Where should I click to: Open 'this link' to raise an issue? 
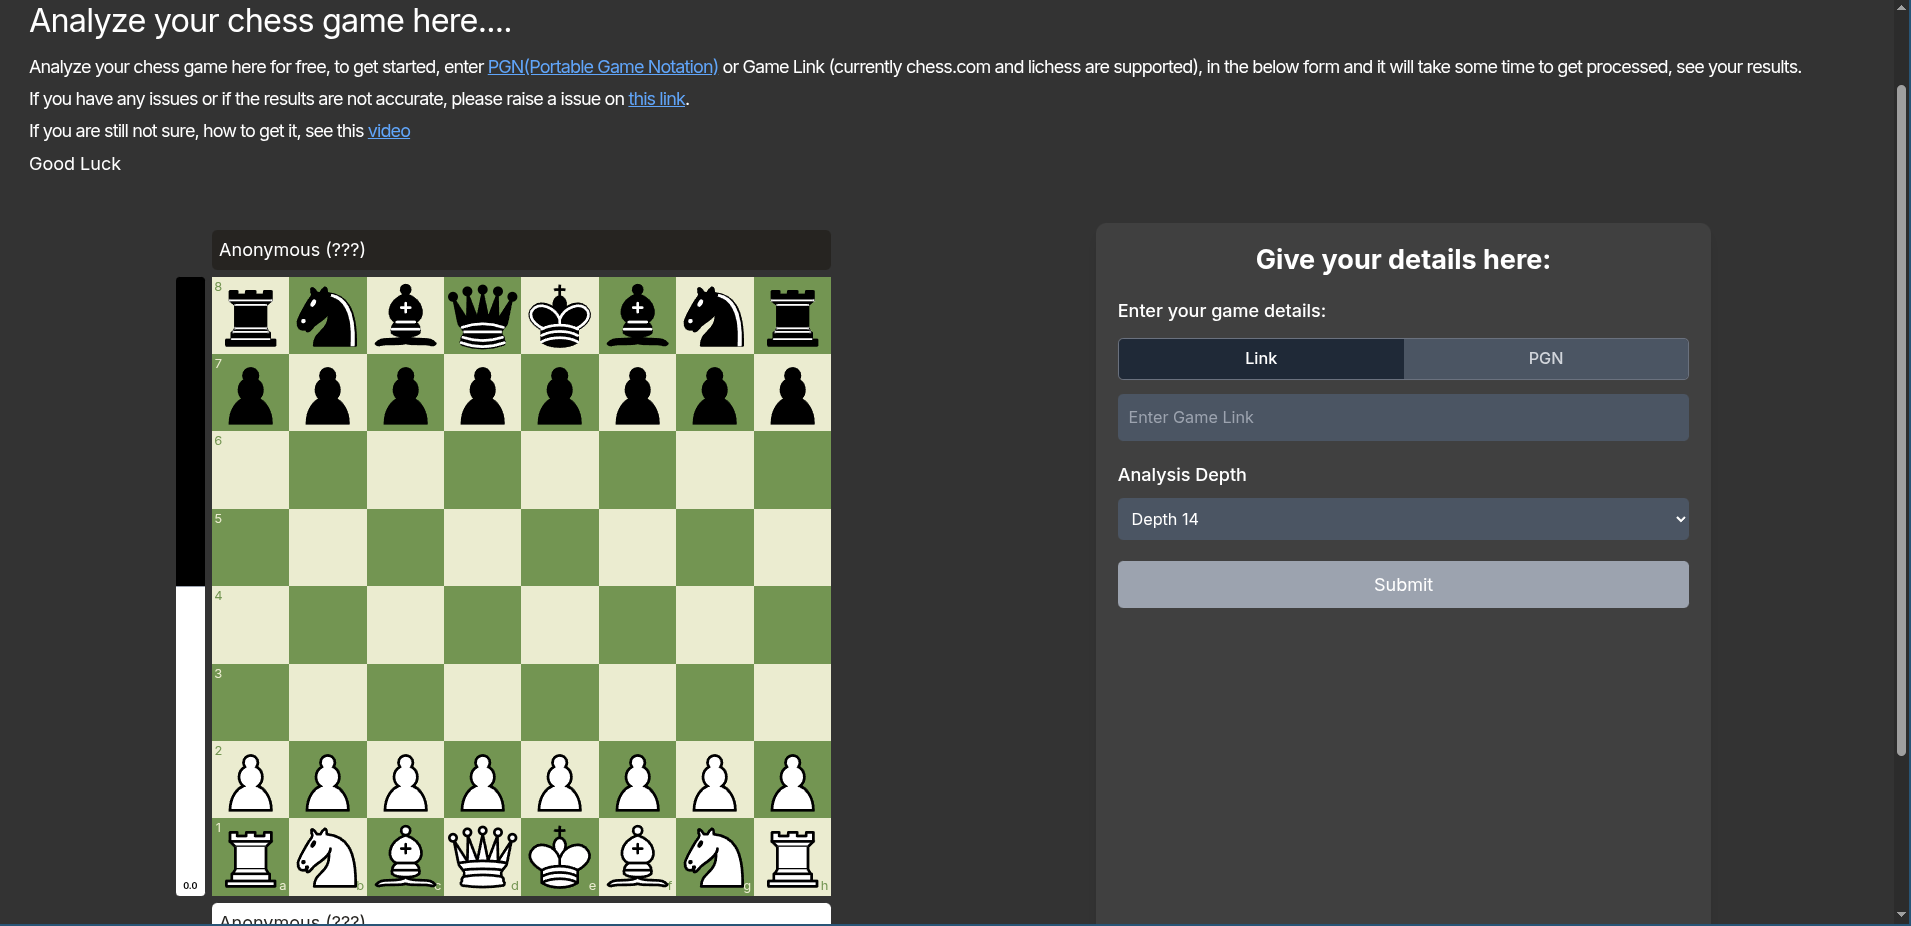(656, 99)
